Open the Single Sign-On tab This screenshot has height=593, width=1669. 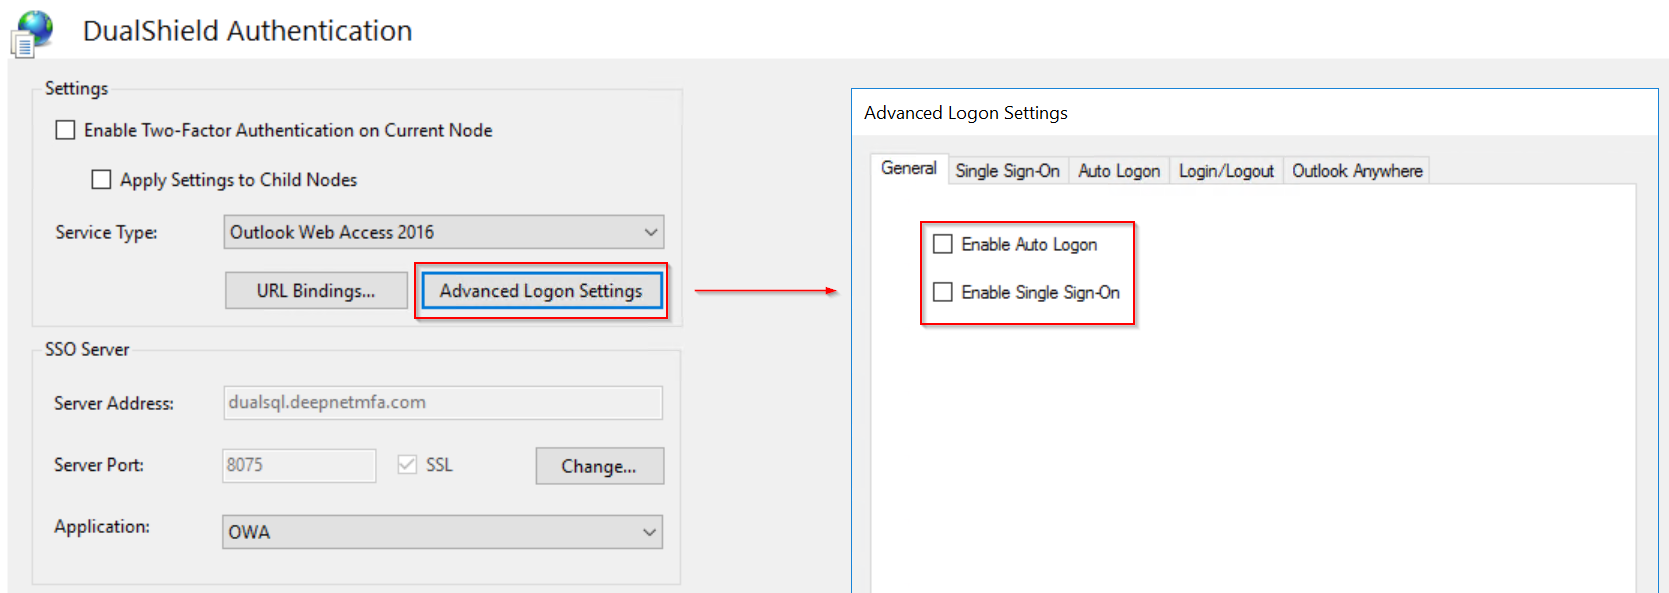coord(1007,171)
